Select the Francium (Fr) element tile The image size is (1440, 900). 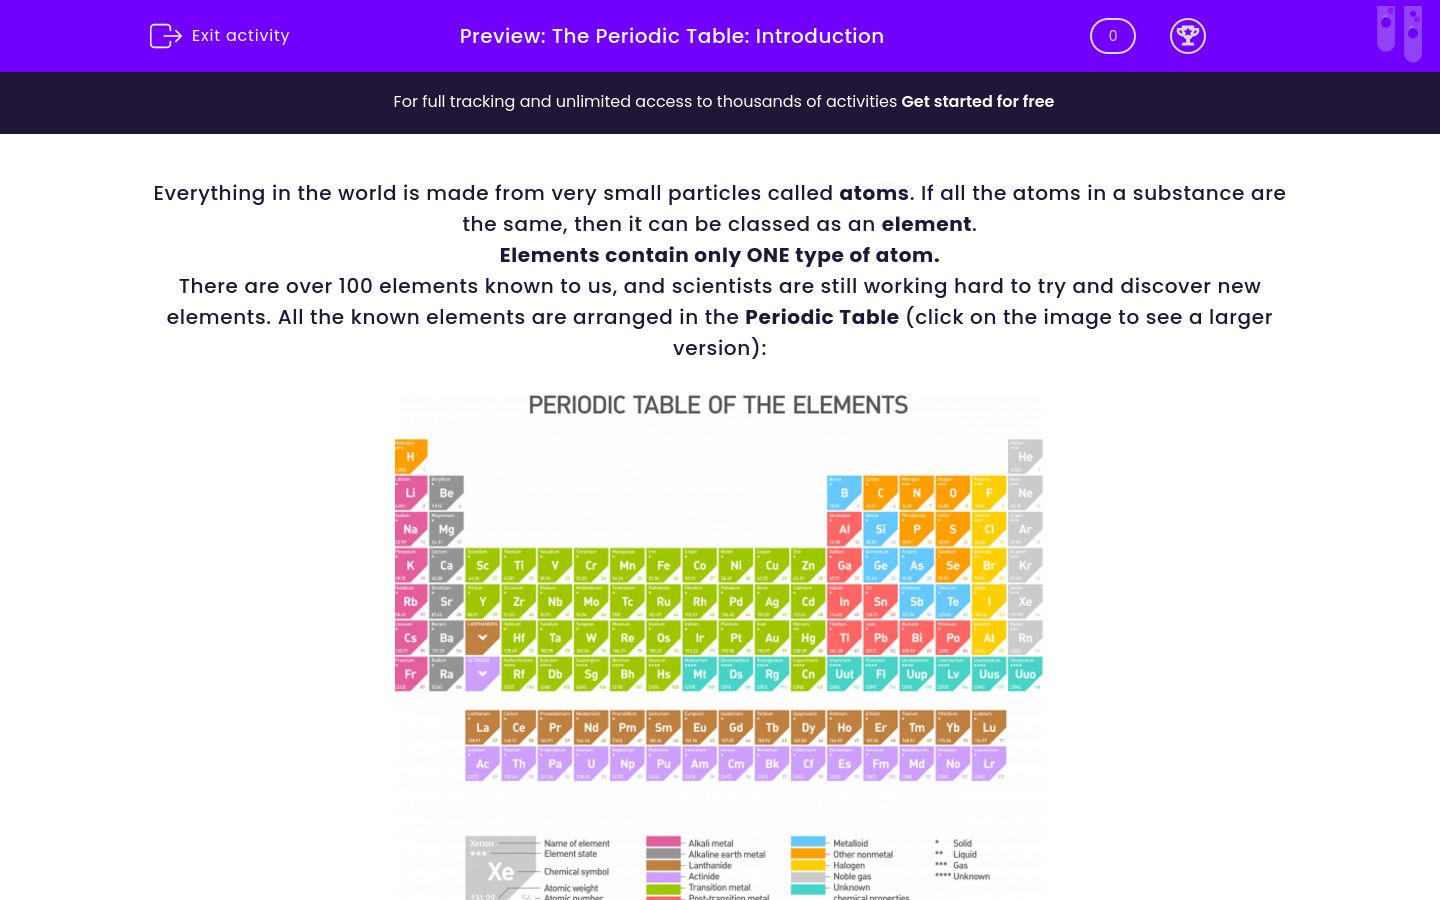click(411, 673)
